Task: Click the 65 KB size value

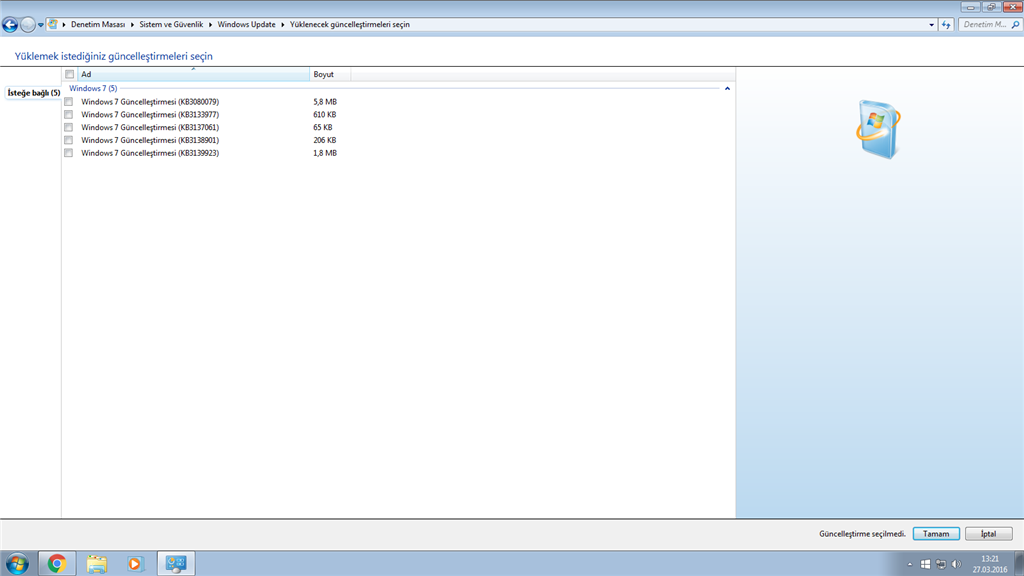Action: [x=323, y=127]
